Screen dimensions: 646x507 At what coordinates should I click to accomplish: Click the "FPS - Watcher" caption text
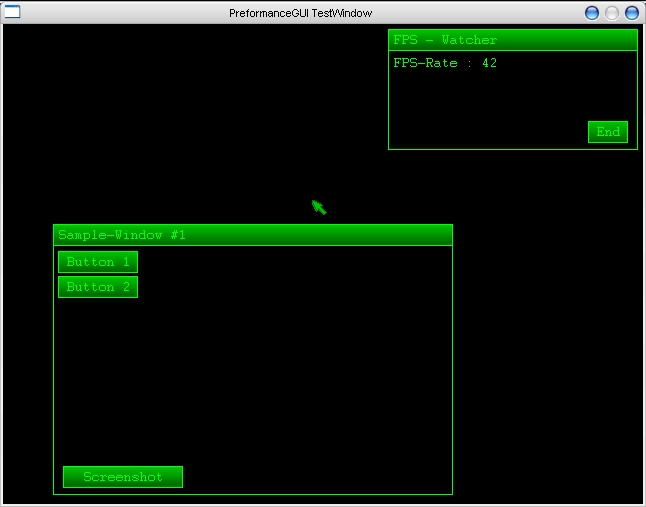[x=444, y=40]
